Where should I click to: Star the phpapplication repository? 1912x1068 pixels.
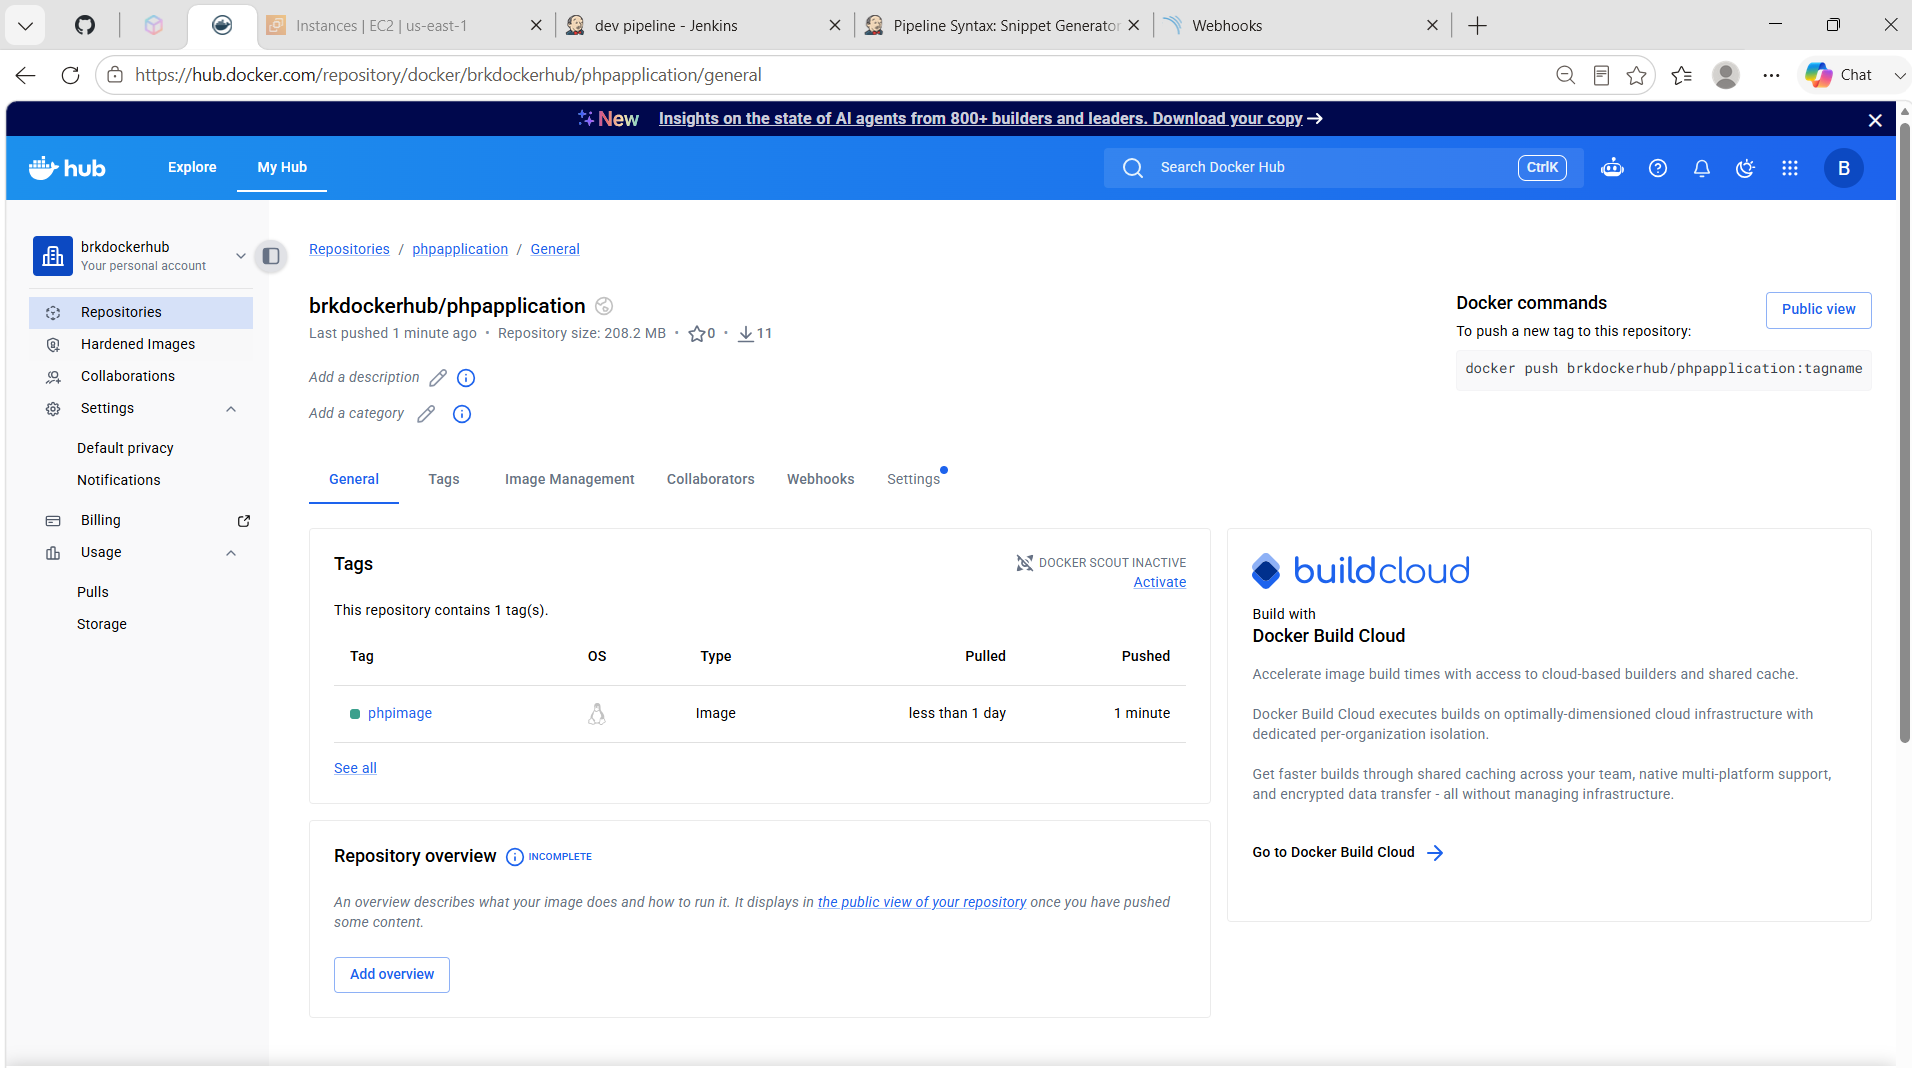tap(697, 334)
